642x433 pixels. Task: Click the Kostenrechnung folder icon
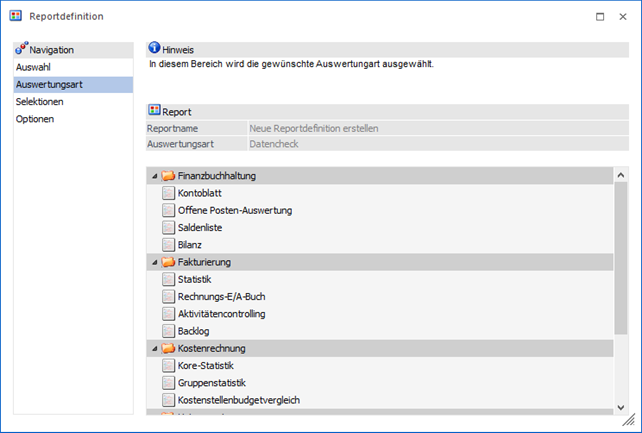(168, 348)
